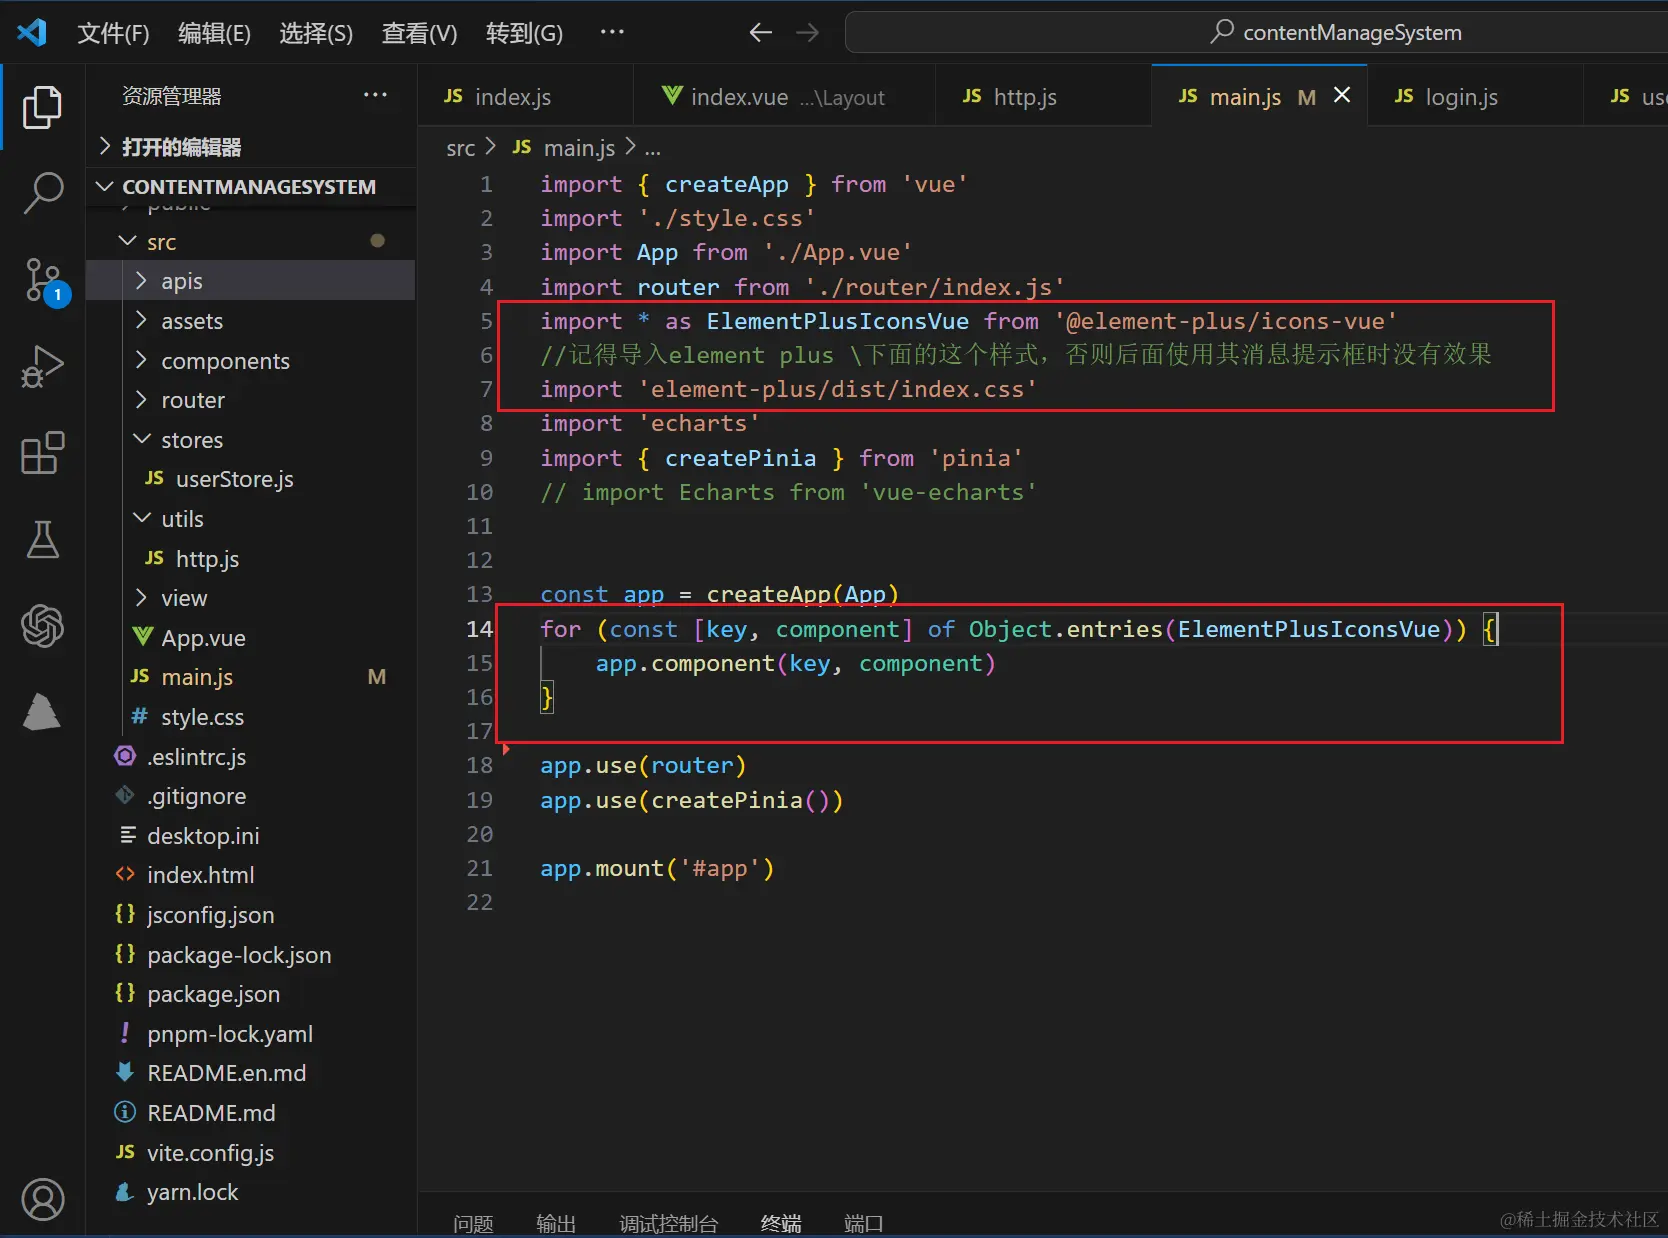1668x1238 pixels.
Task: Expand the 打开的编辑器 section
Action: 181,147
